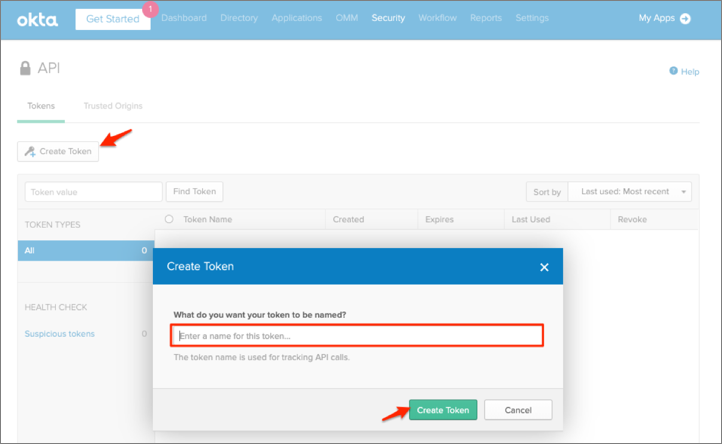The image size is (722, 444).
Task: Click the Get Started notification badge
Action: click(x=151, y=9)
